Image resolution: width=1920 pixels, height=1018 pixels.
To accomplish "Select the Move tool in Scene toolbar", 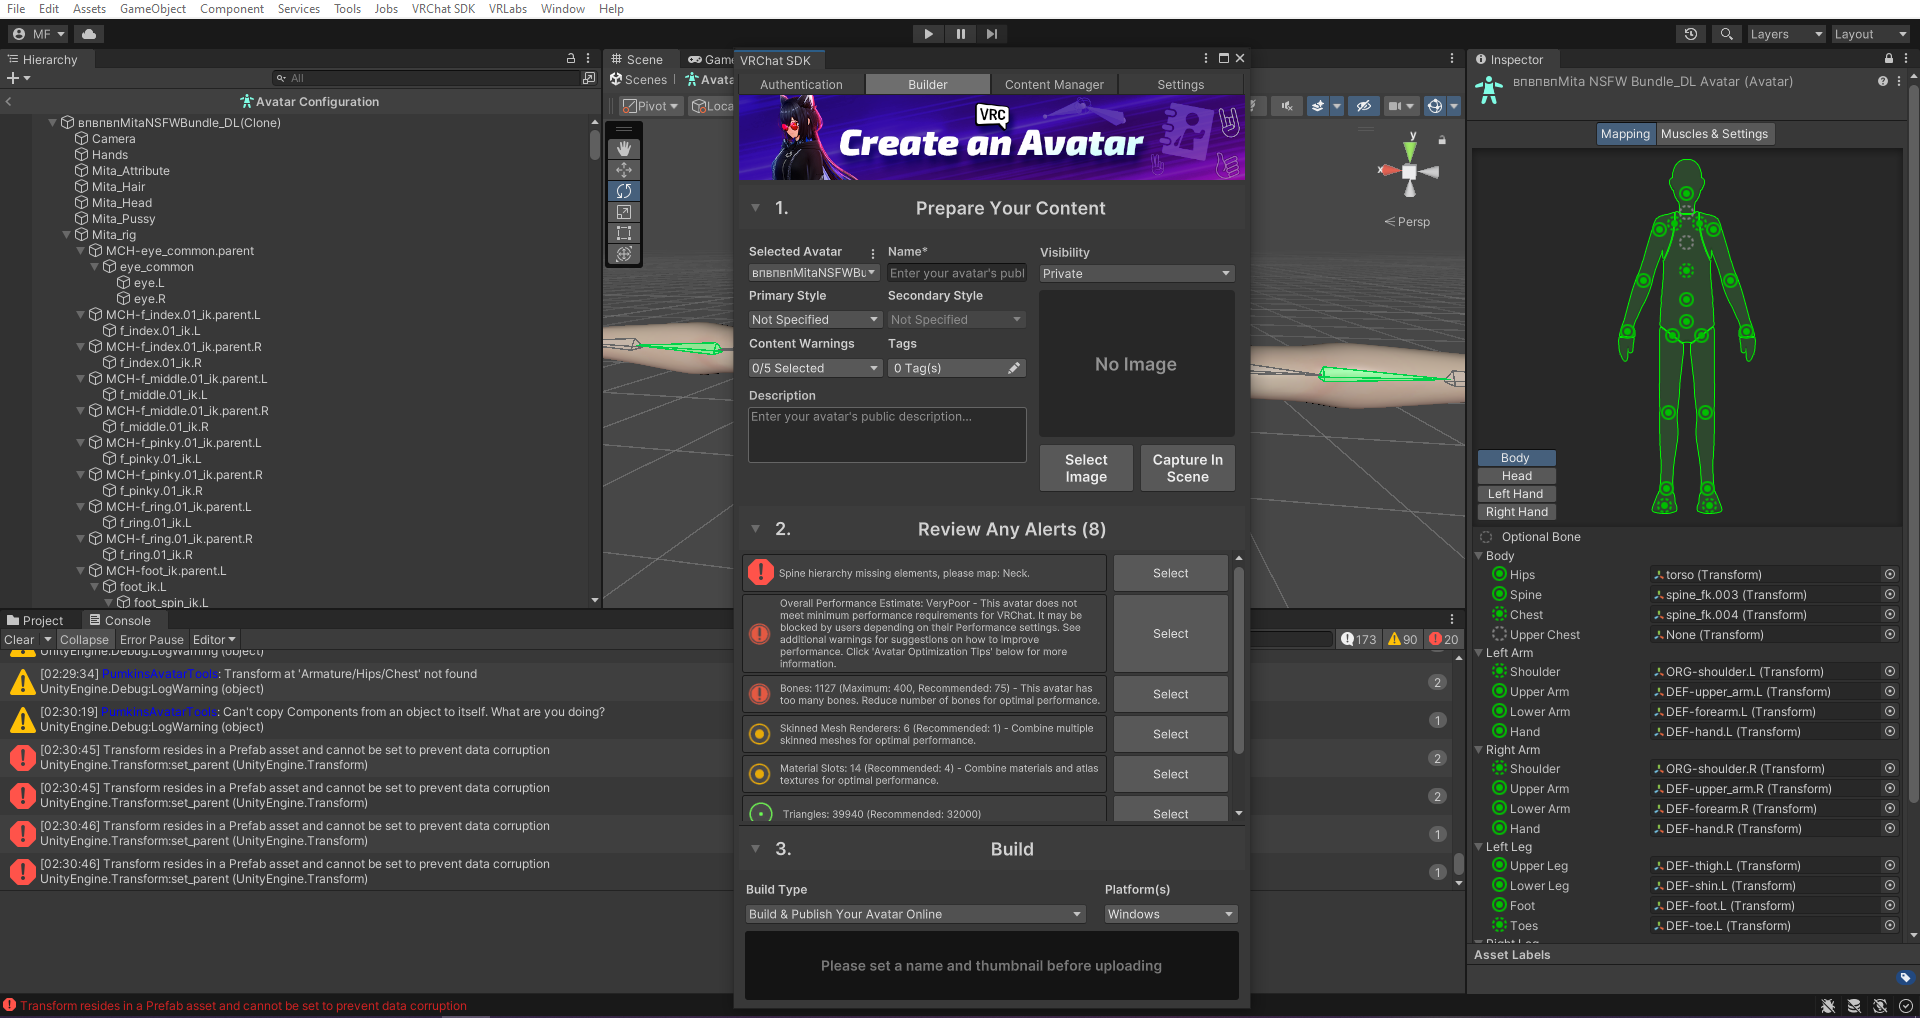I will [x=624, y=170].
